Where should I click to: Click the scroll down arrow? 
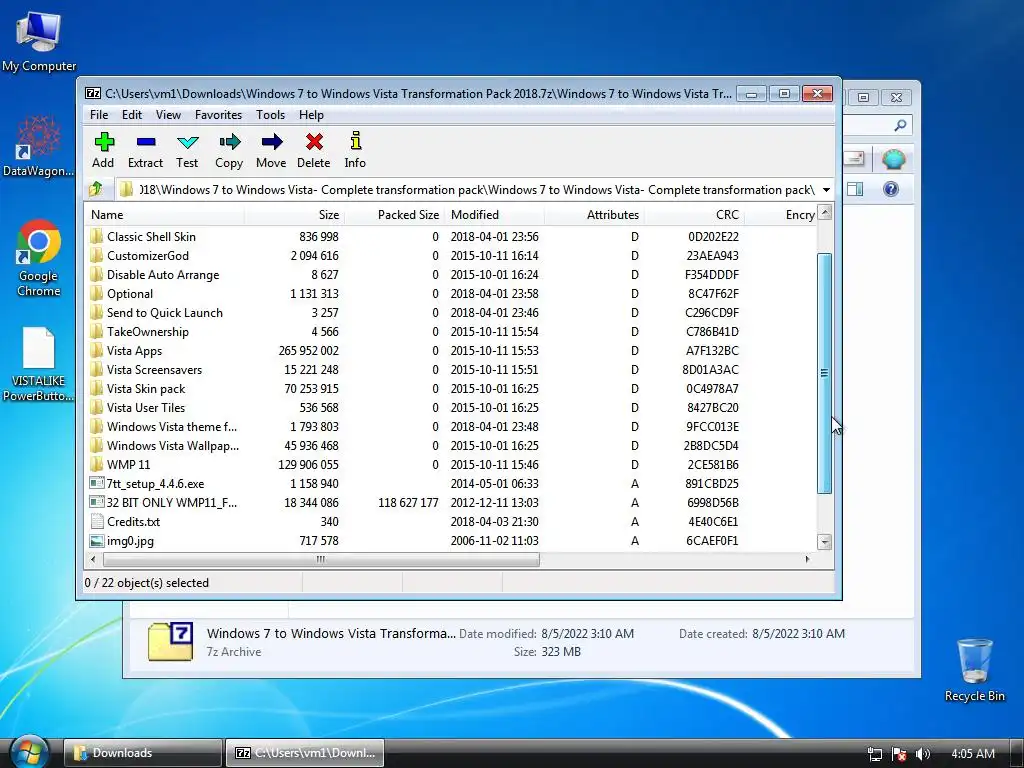tap(825, 542)
